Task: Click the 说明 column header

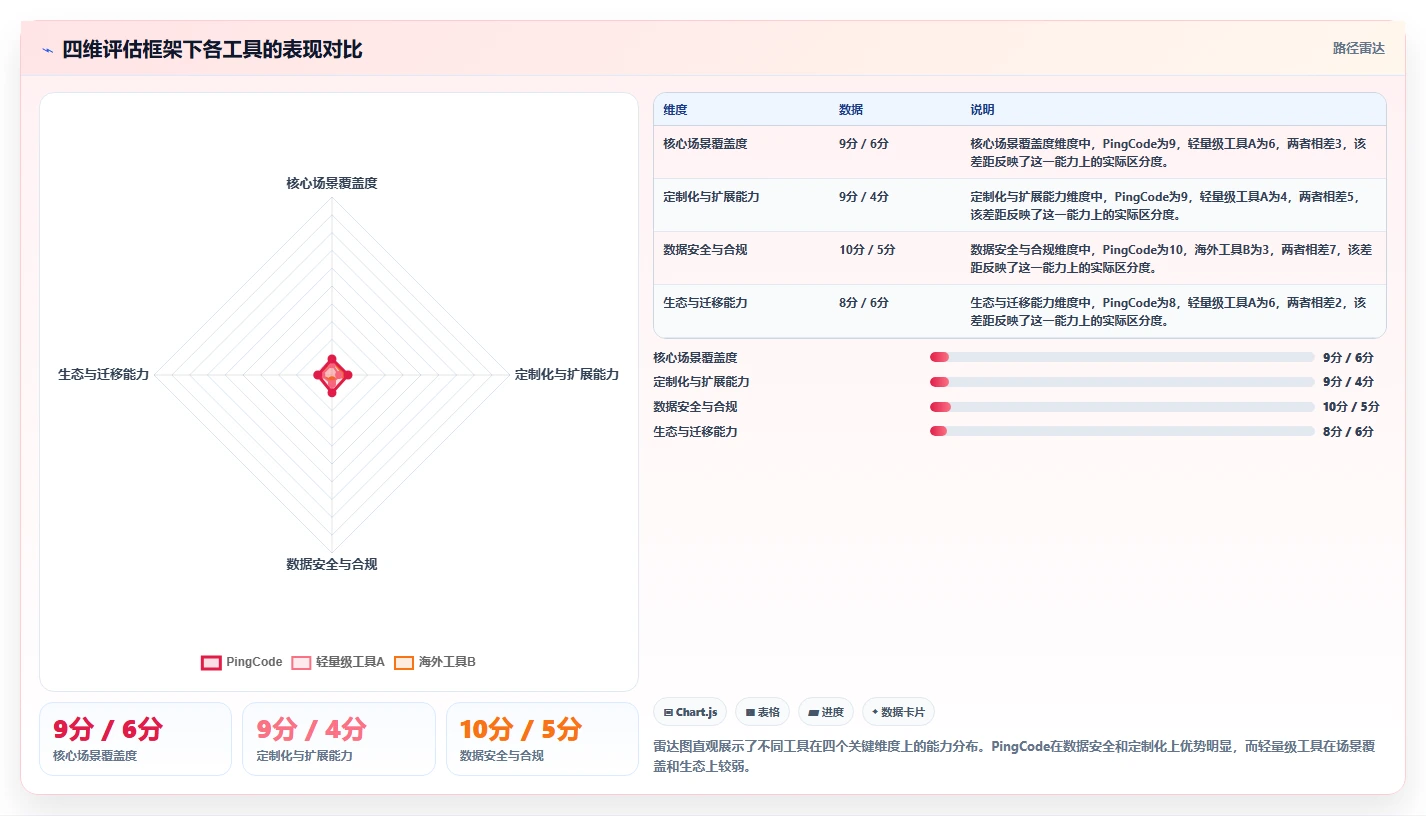Action: [x=982, y=110]
